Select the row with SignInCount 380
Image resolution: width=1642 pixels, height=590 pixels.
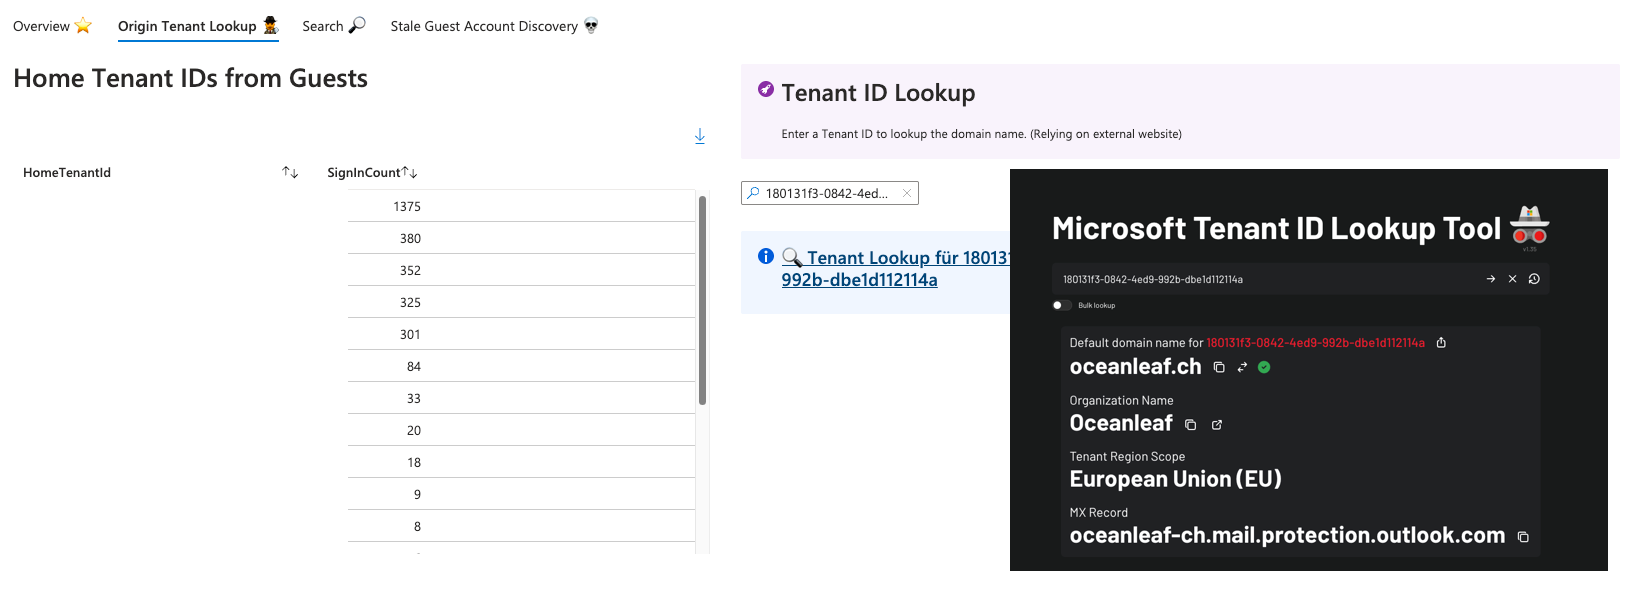pos(521,238)
